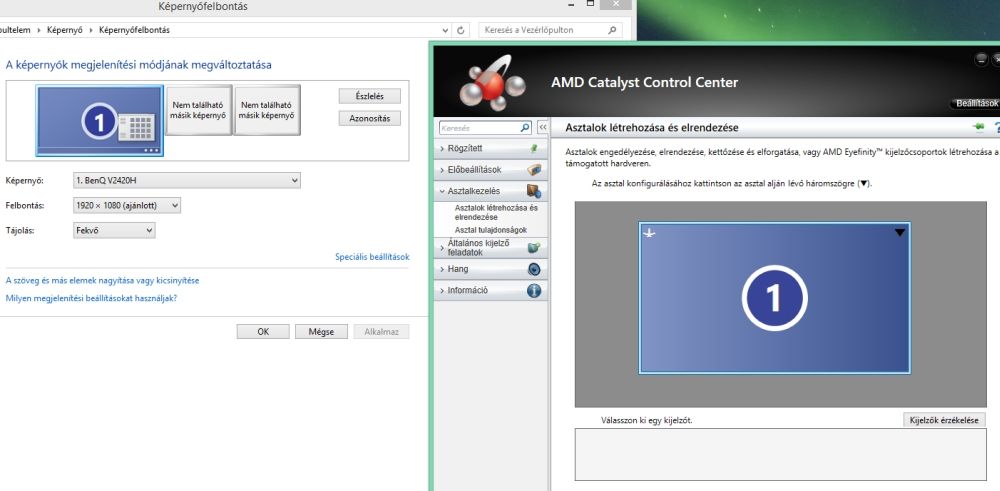Expand the Információ section
The image size is (1000, 491).
[x=442, y=290]
